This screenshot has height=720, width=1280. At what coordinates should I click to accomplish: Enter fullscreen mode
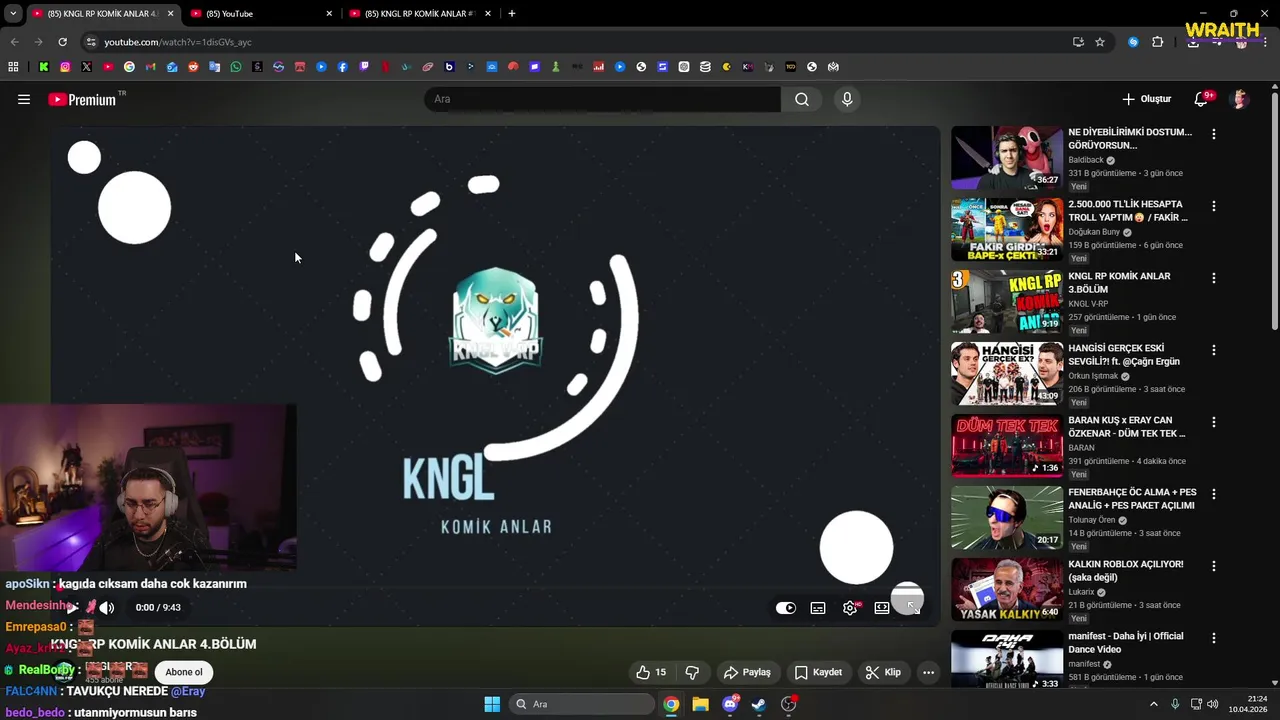(912, 607)
